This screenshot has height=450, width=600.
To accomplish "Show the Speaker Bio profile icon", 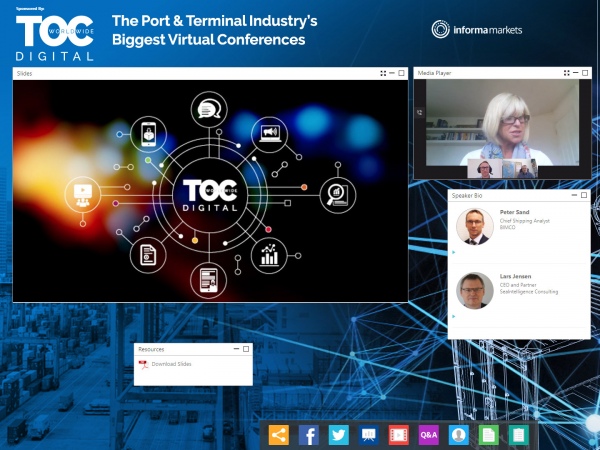I will coord(458,435).
